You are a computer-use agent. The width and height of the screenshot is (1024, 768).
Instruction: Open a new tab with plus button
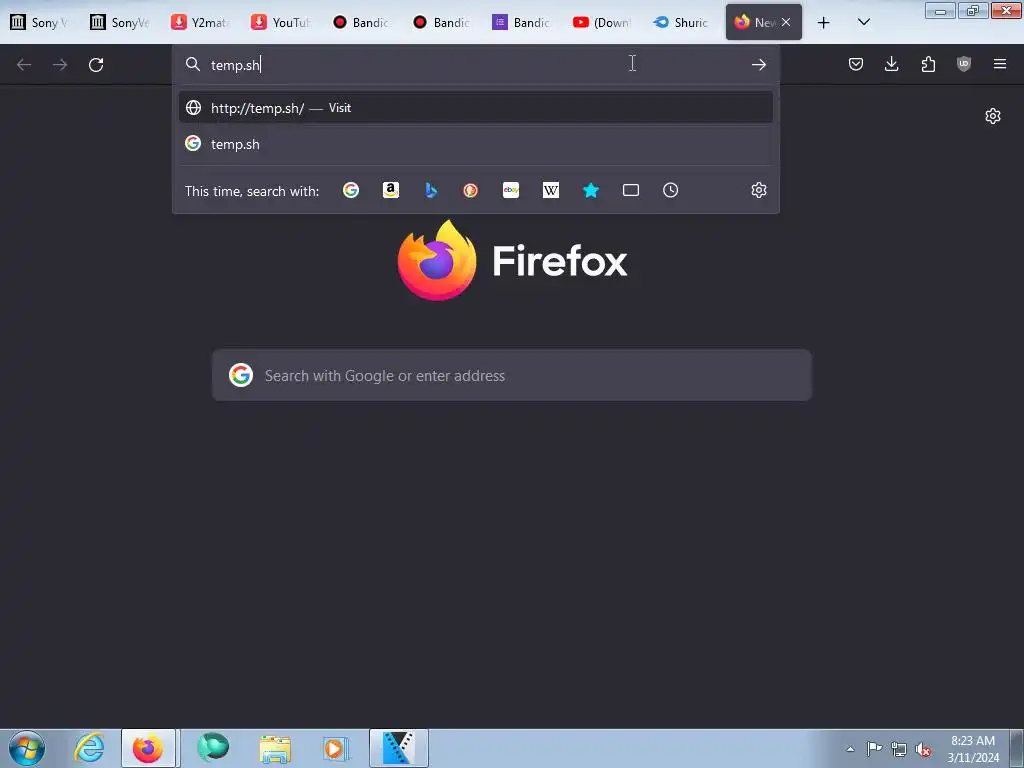[824, 23]
